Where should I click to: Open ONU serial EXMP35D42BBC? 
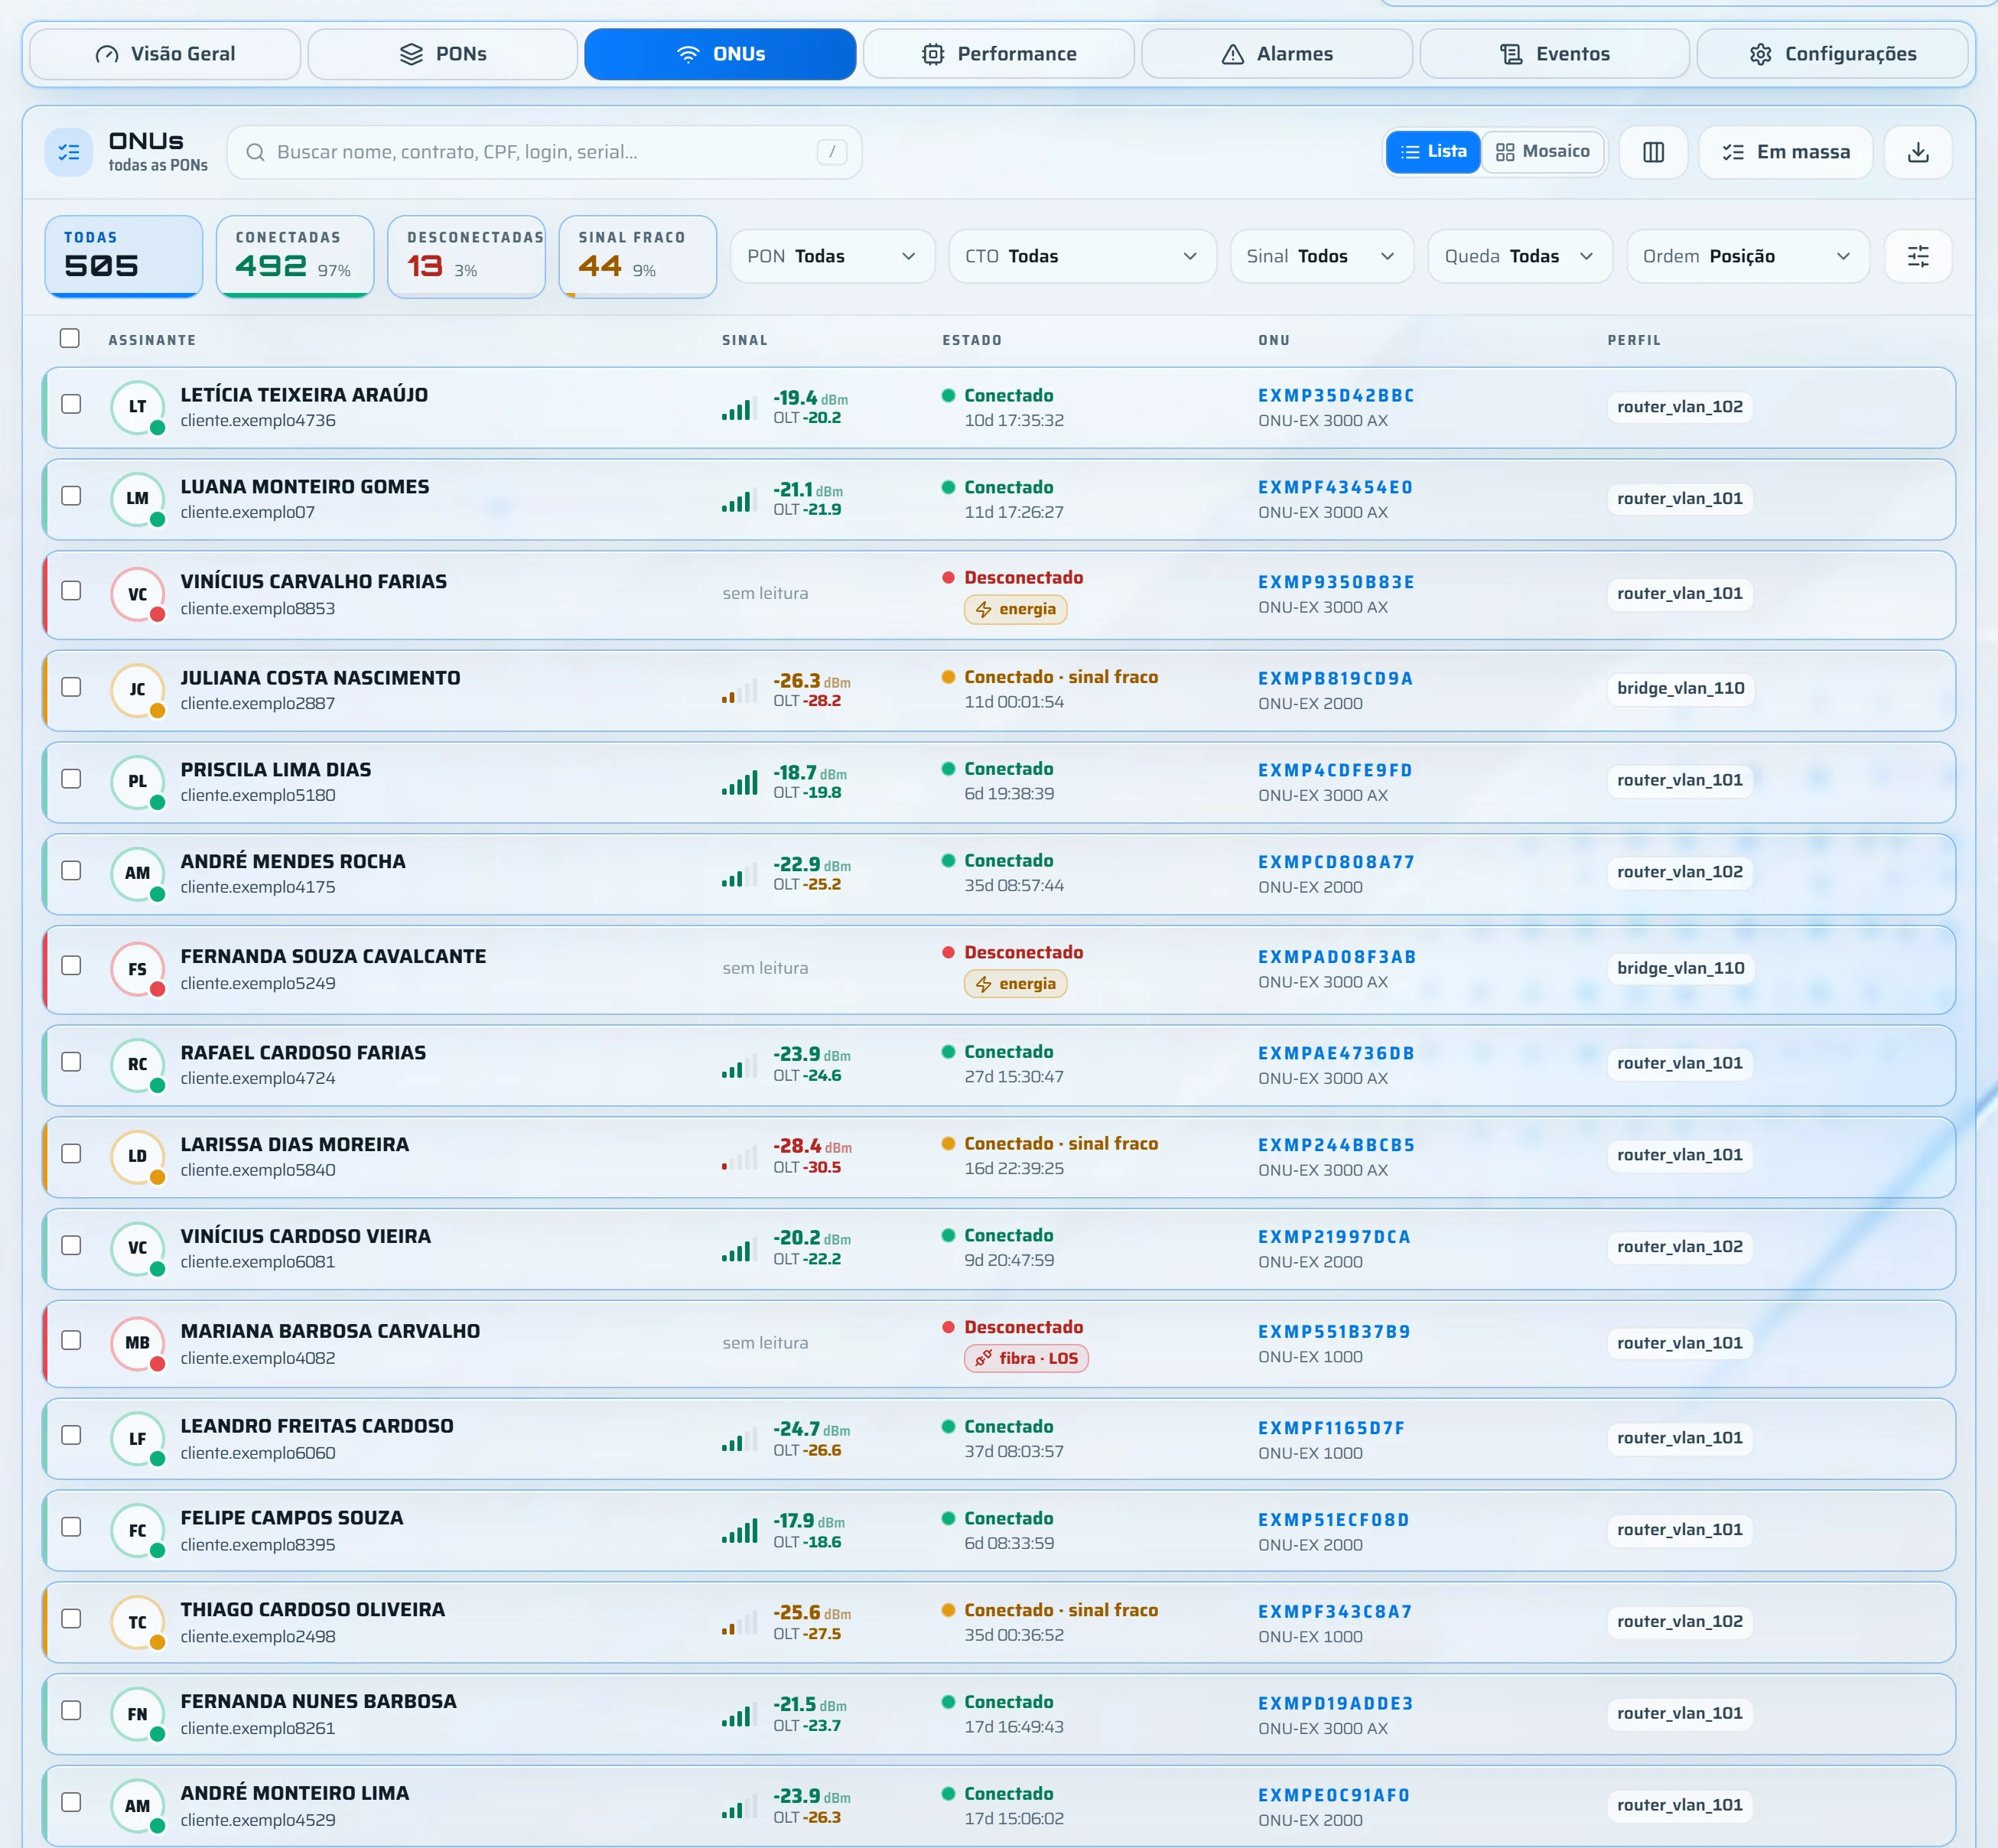coord(1336,396)
